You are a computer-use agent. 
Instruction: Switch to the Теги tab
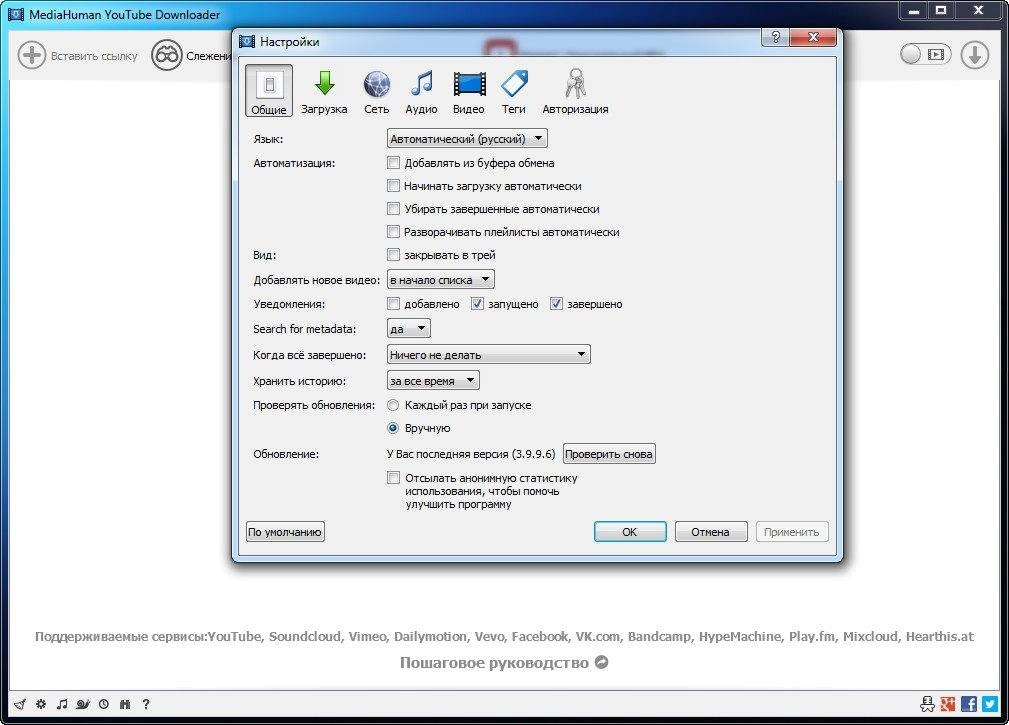514,91
